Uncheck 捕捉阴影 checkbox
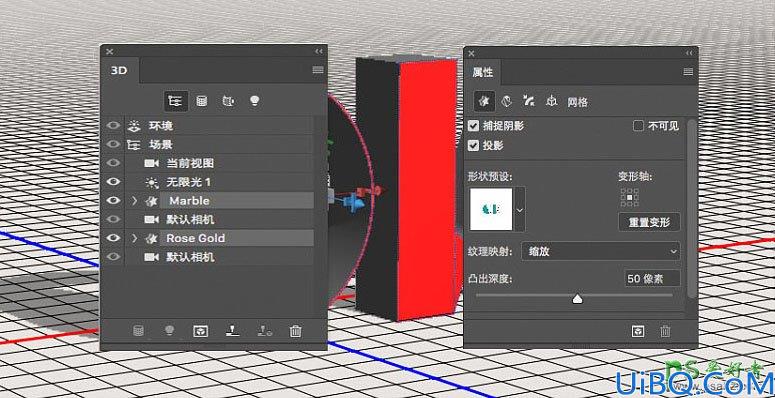 [x=473, y=126]
